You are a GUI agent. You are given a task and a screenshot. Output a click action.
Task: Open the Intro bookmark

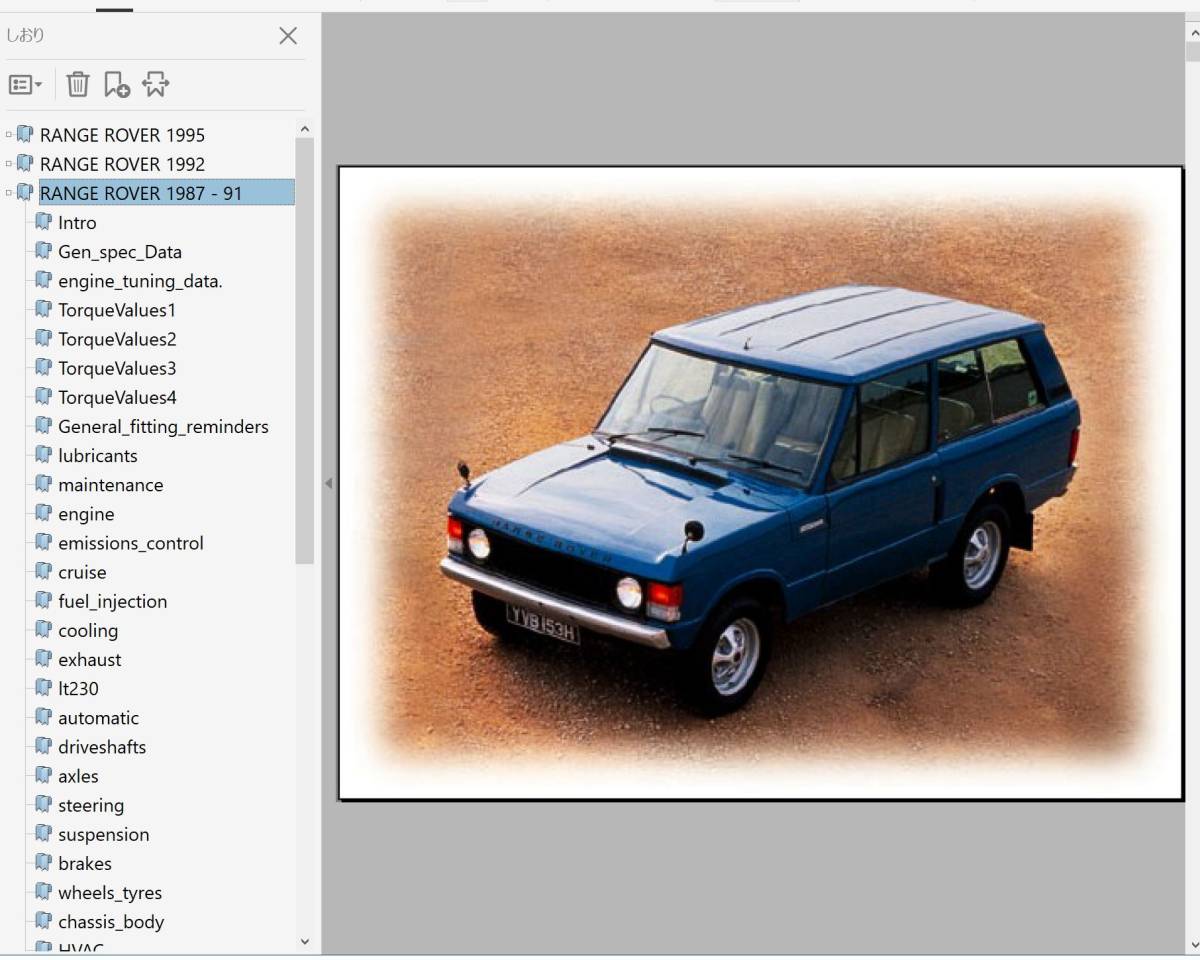[x=77, y=223]
